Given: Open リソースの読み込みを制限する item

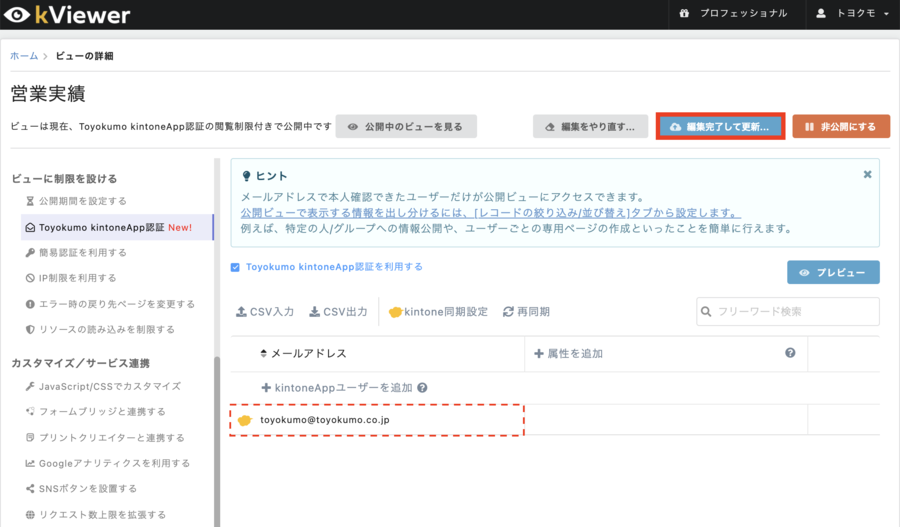Looking at the screenshot, I should [x=107, y=330].
